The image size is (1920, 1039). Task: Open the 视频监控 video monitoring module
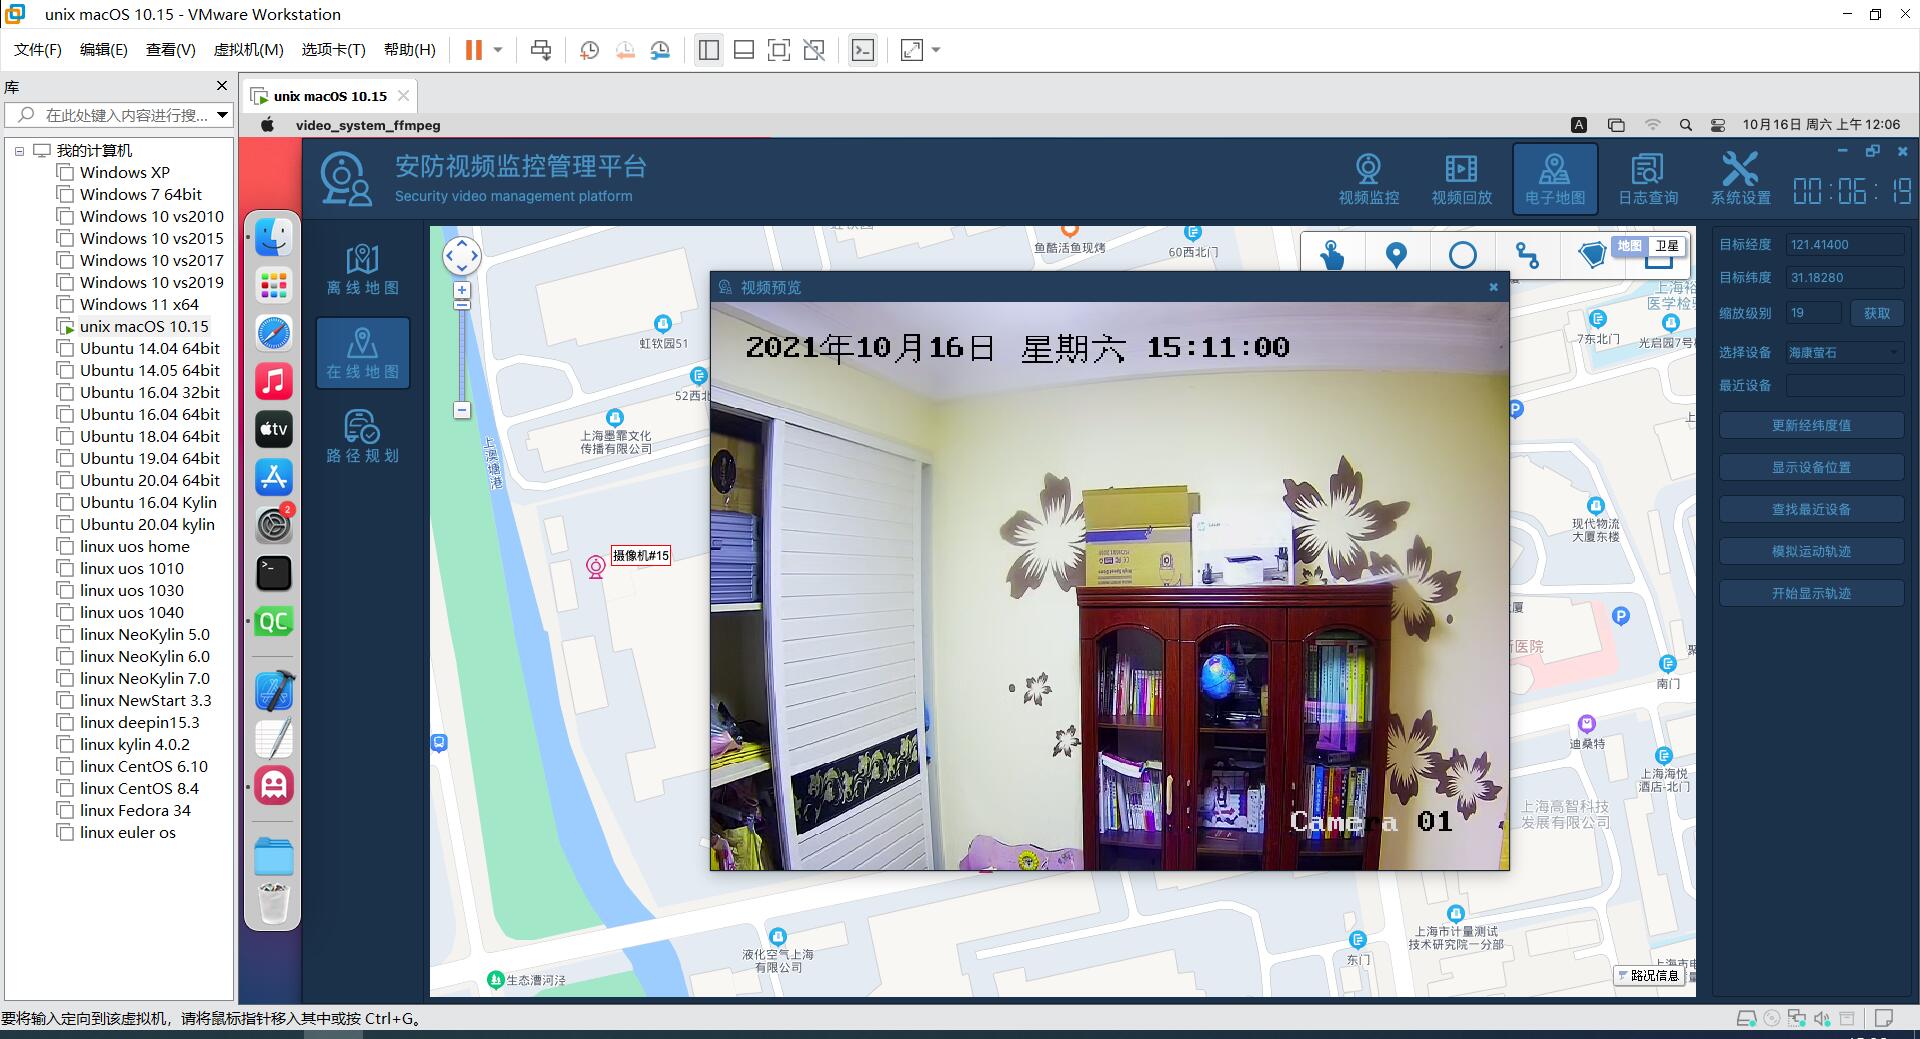pyautogui.click(x=1368, y=179)
